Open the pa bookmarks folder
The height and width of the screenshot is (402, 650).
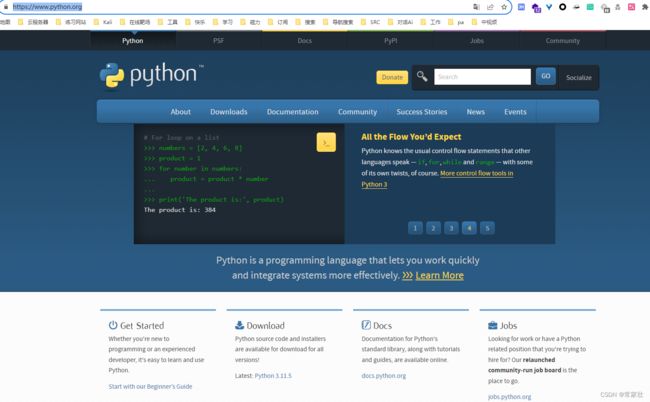pyautogui.click(x=456, y=22)
